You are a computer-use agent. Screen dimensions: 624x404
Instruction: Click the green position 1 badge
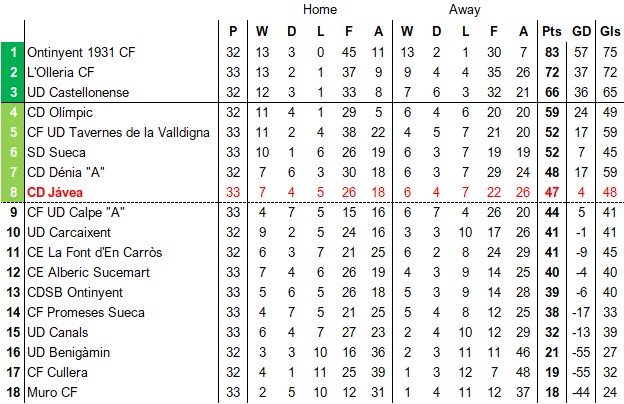tap(14, 52)
